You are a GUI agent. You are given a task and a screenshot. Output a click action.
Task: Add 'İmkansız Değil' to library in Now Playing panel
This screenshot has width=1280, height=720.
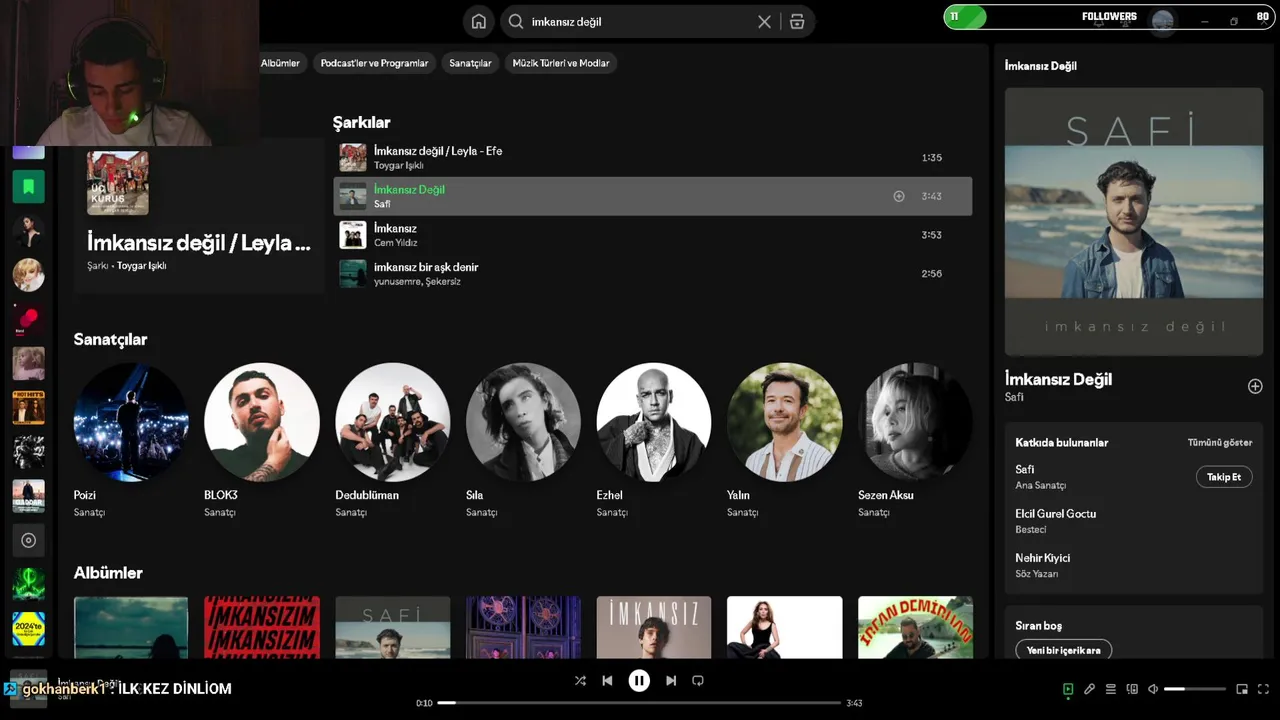[x=1255, y=387]
